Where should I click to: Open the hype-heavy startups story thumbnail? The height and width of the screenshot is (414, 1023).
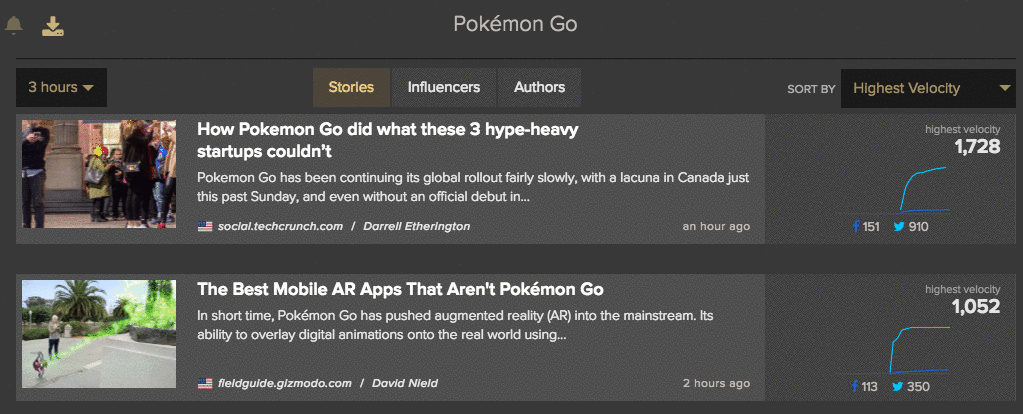(x=99, y=173)
